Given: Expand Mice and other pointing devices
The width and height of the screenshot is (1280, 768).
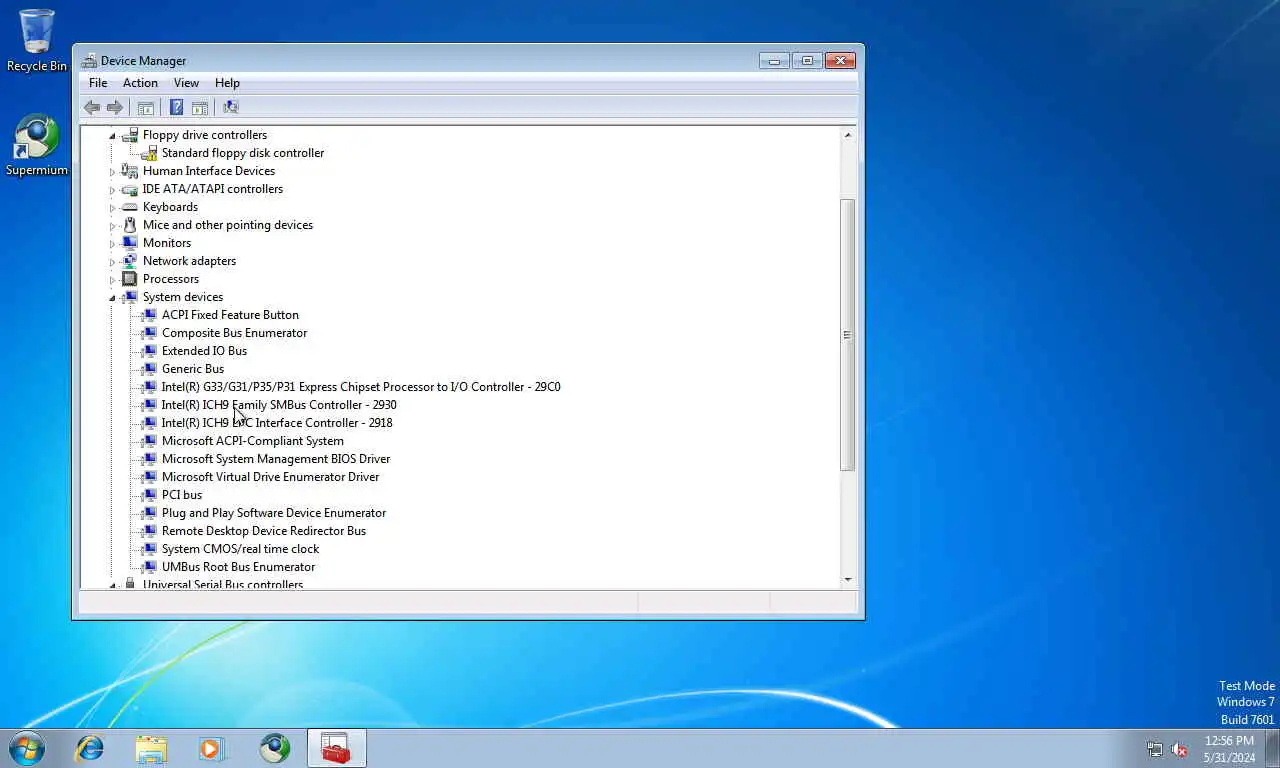Looking at the screenshot, I should point(112,225).
